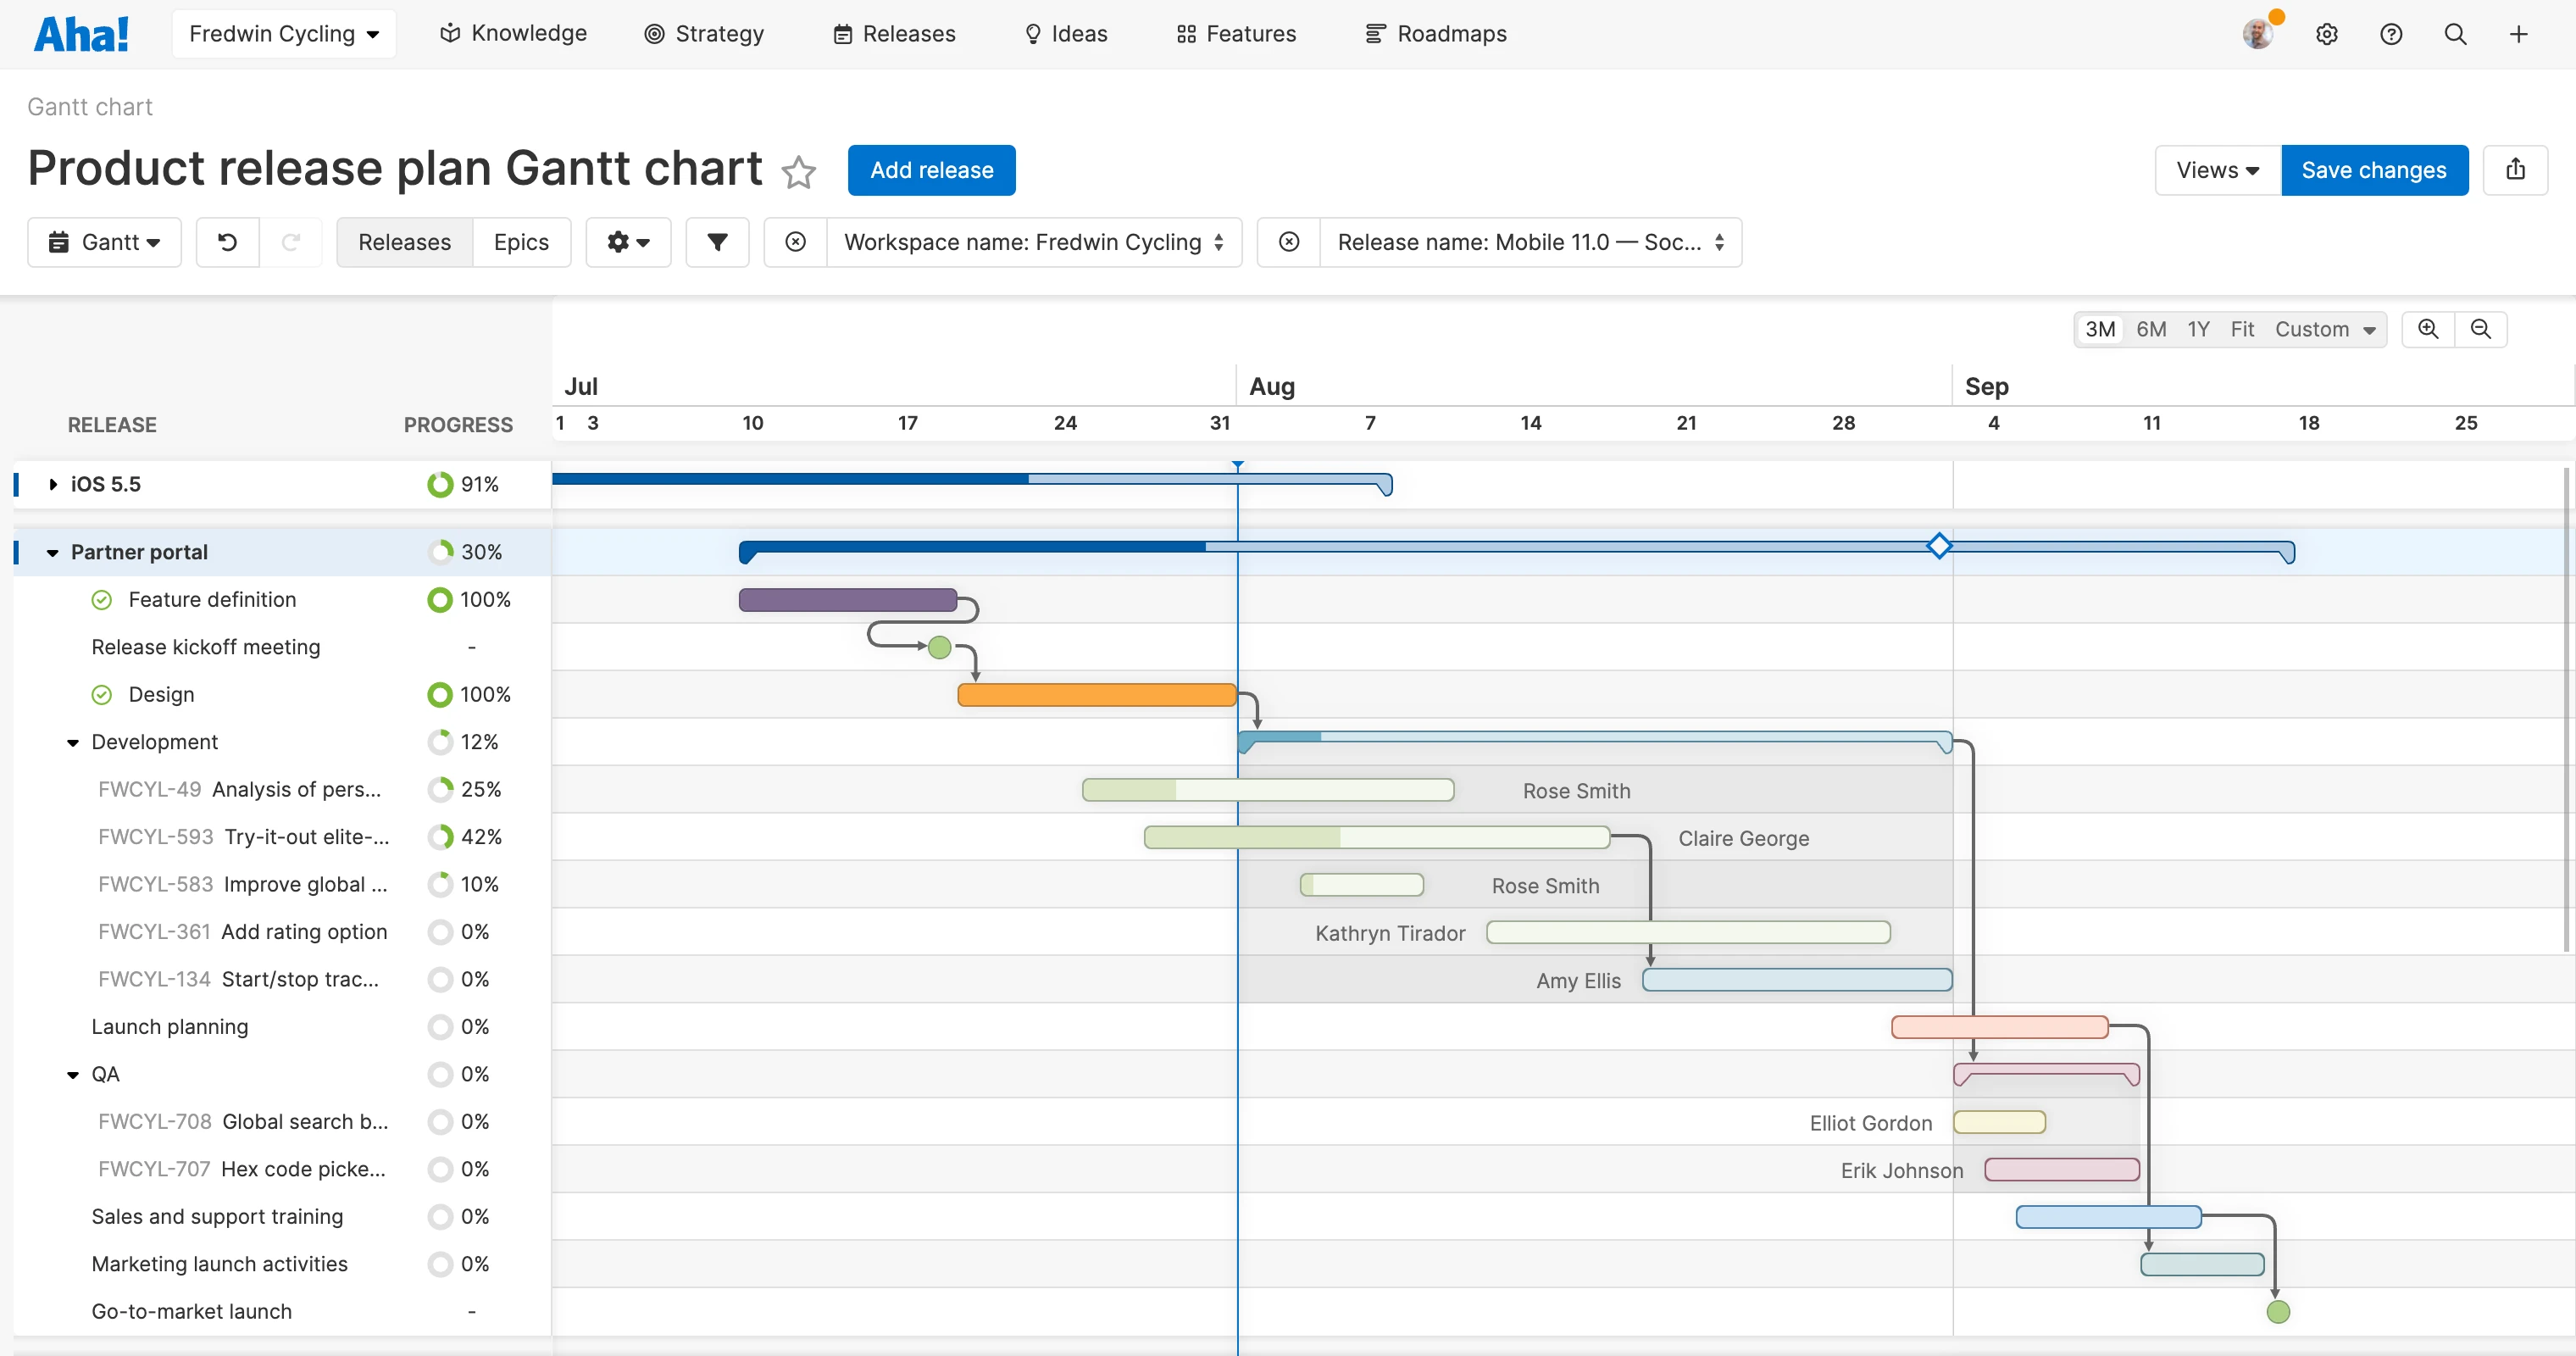Redo the last change

point(292,242)
